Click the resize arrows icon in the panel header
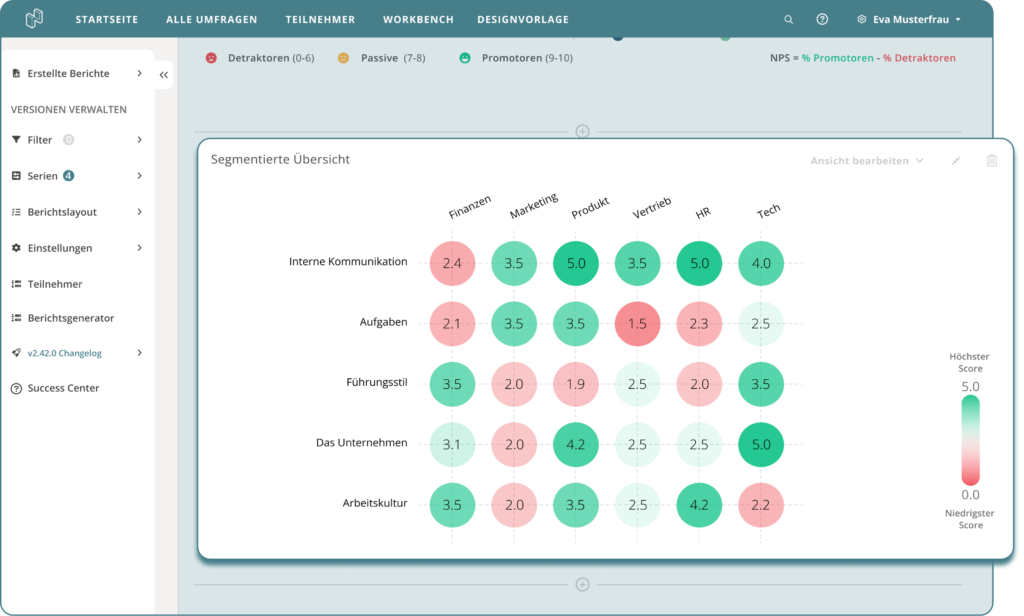Image resolution: width=1024 pixels, height=616 pixels. coord(956,160)
